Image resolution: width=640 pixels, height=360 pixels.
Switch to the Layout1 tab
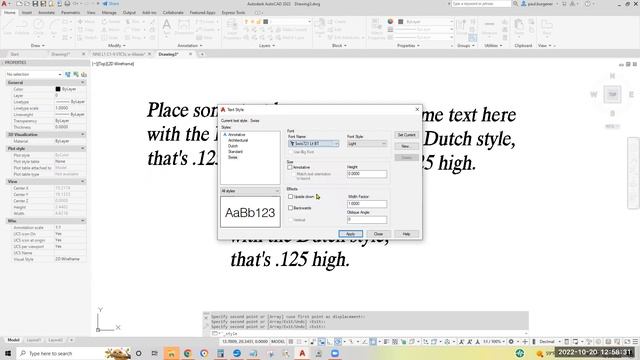[33, 340]
